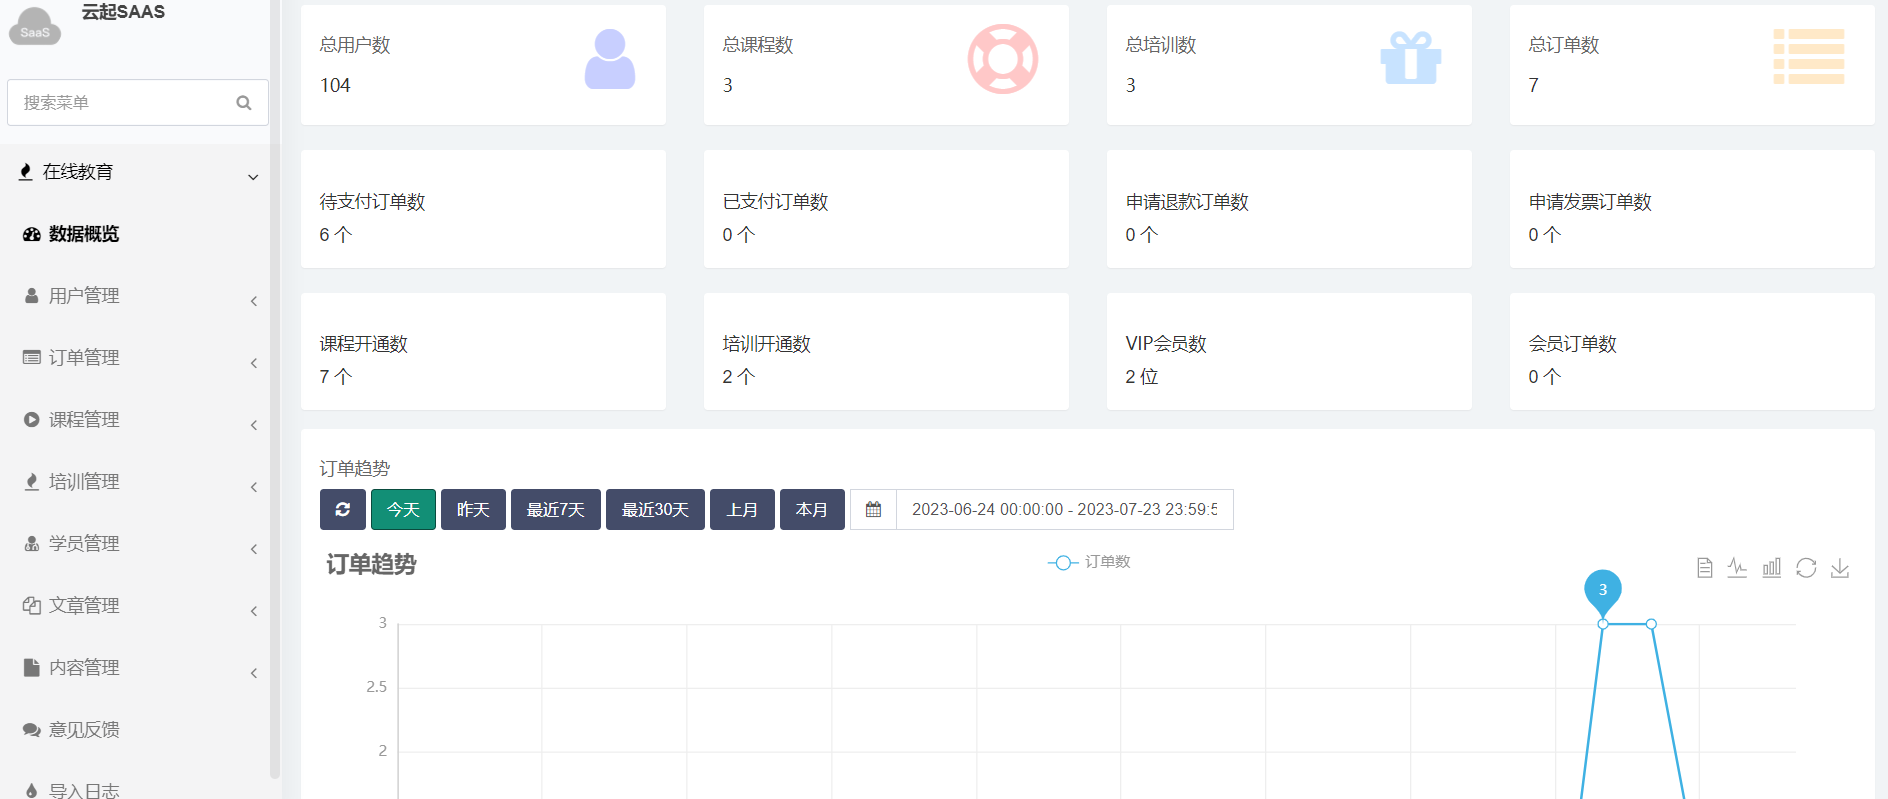This screenshot has width=1888, height=799.
Task: Expand 用户管理 chevron arrow
Action: (x=254, y=301)
